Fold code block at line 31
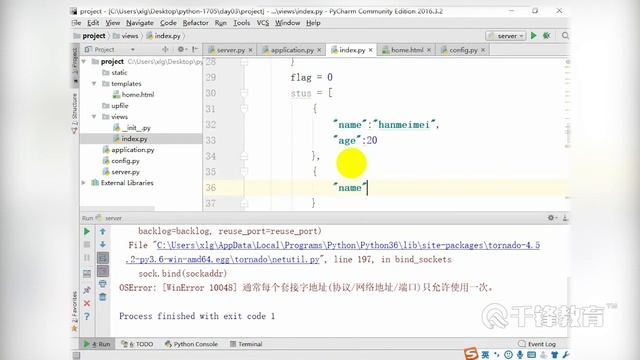 (244, 109)
